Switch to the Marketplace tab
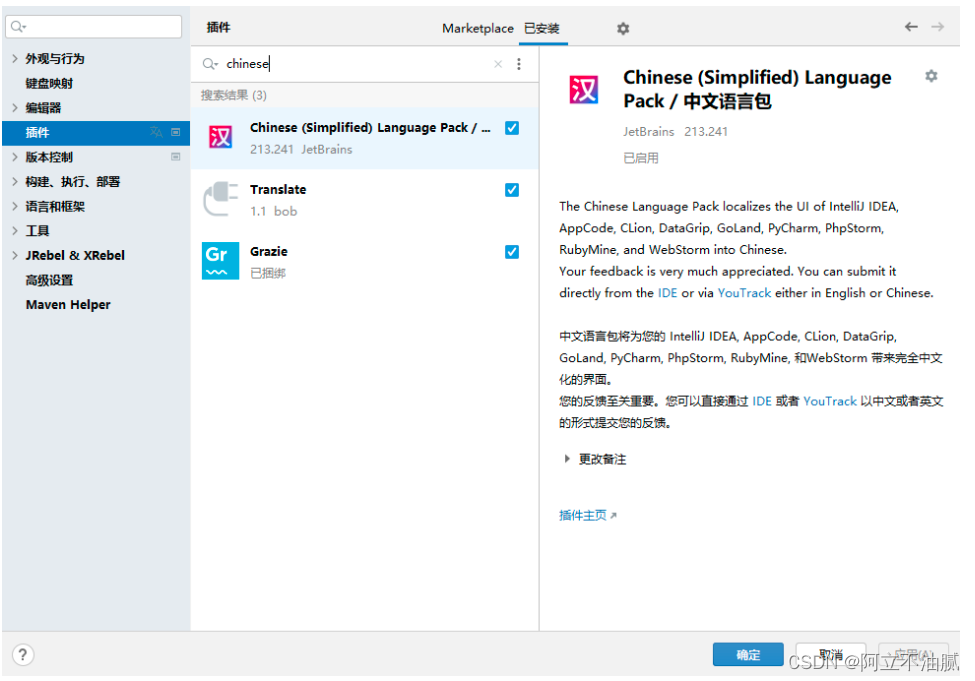Image resolution: width=975 pixels, height=681 pixels. 478,29
